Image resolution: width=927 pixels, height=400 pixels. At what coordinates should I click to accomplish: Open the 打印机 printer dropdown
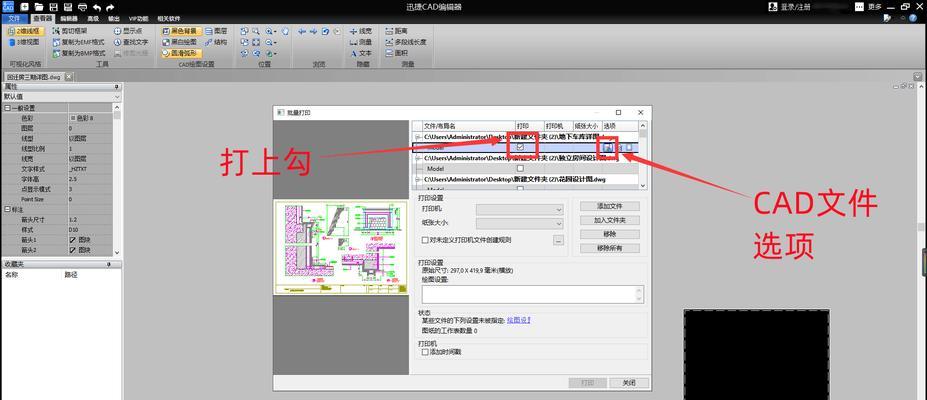[520, 209]
